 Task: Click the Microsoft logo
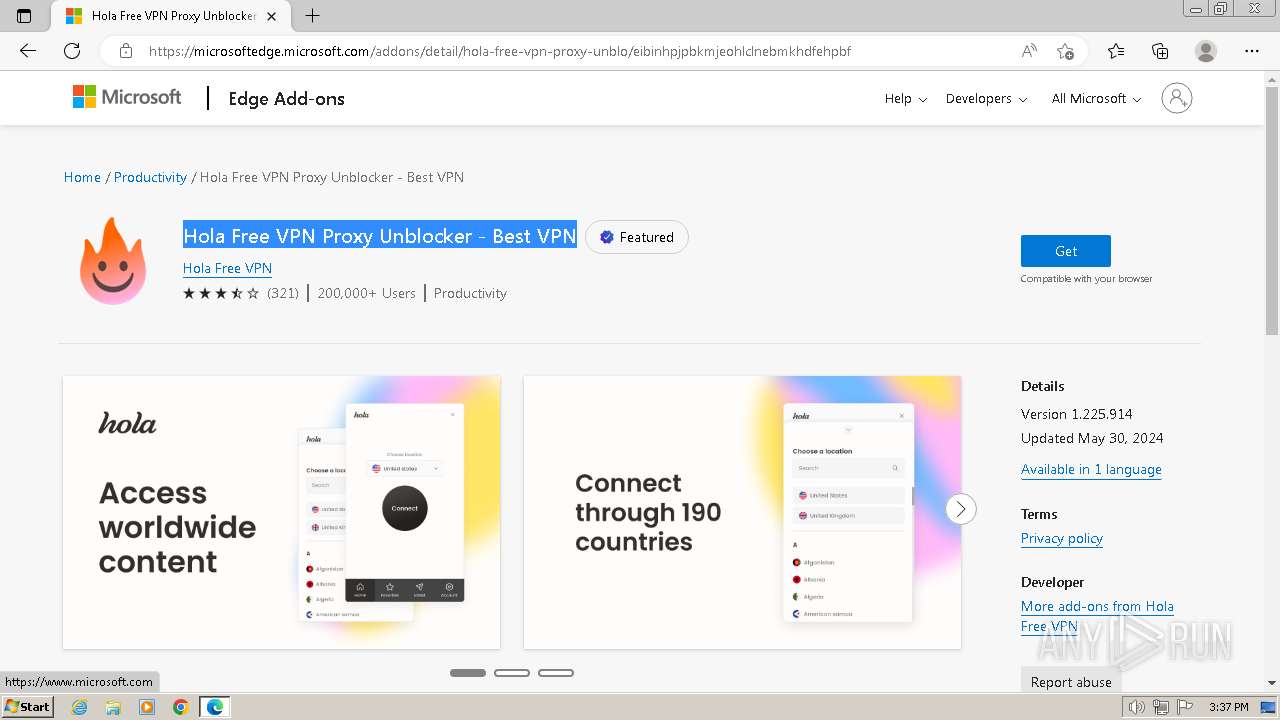[127, 97]
